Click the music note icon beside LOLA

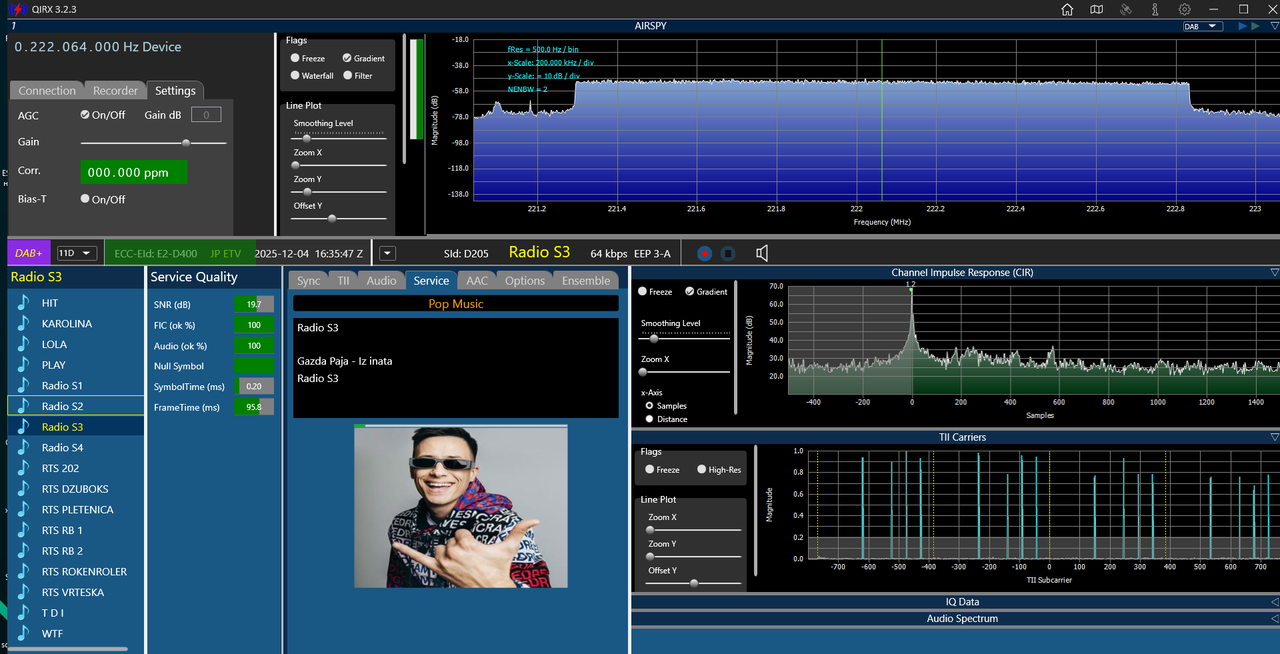pyautogui.click(x=24, y=344)
